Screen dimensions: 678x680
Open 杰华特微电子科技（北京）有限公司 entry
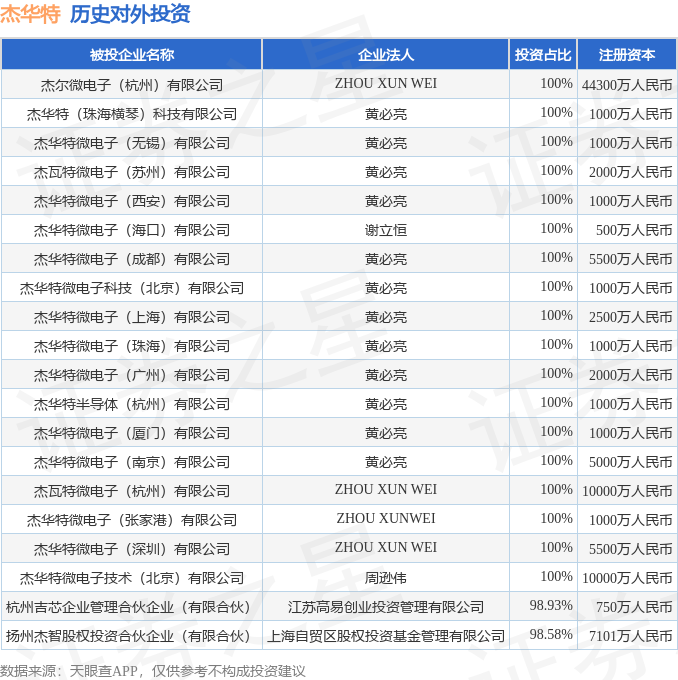click(x=132, y=288)
